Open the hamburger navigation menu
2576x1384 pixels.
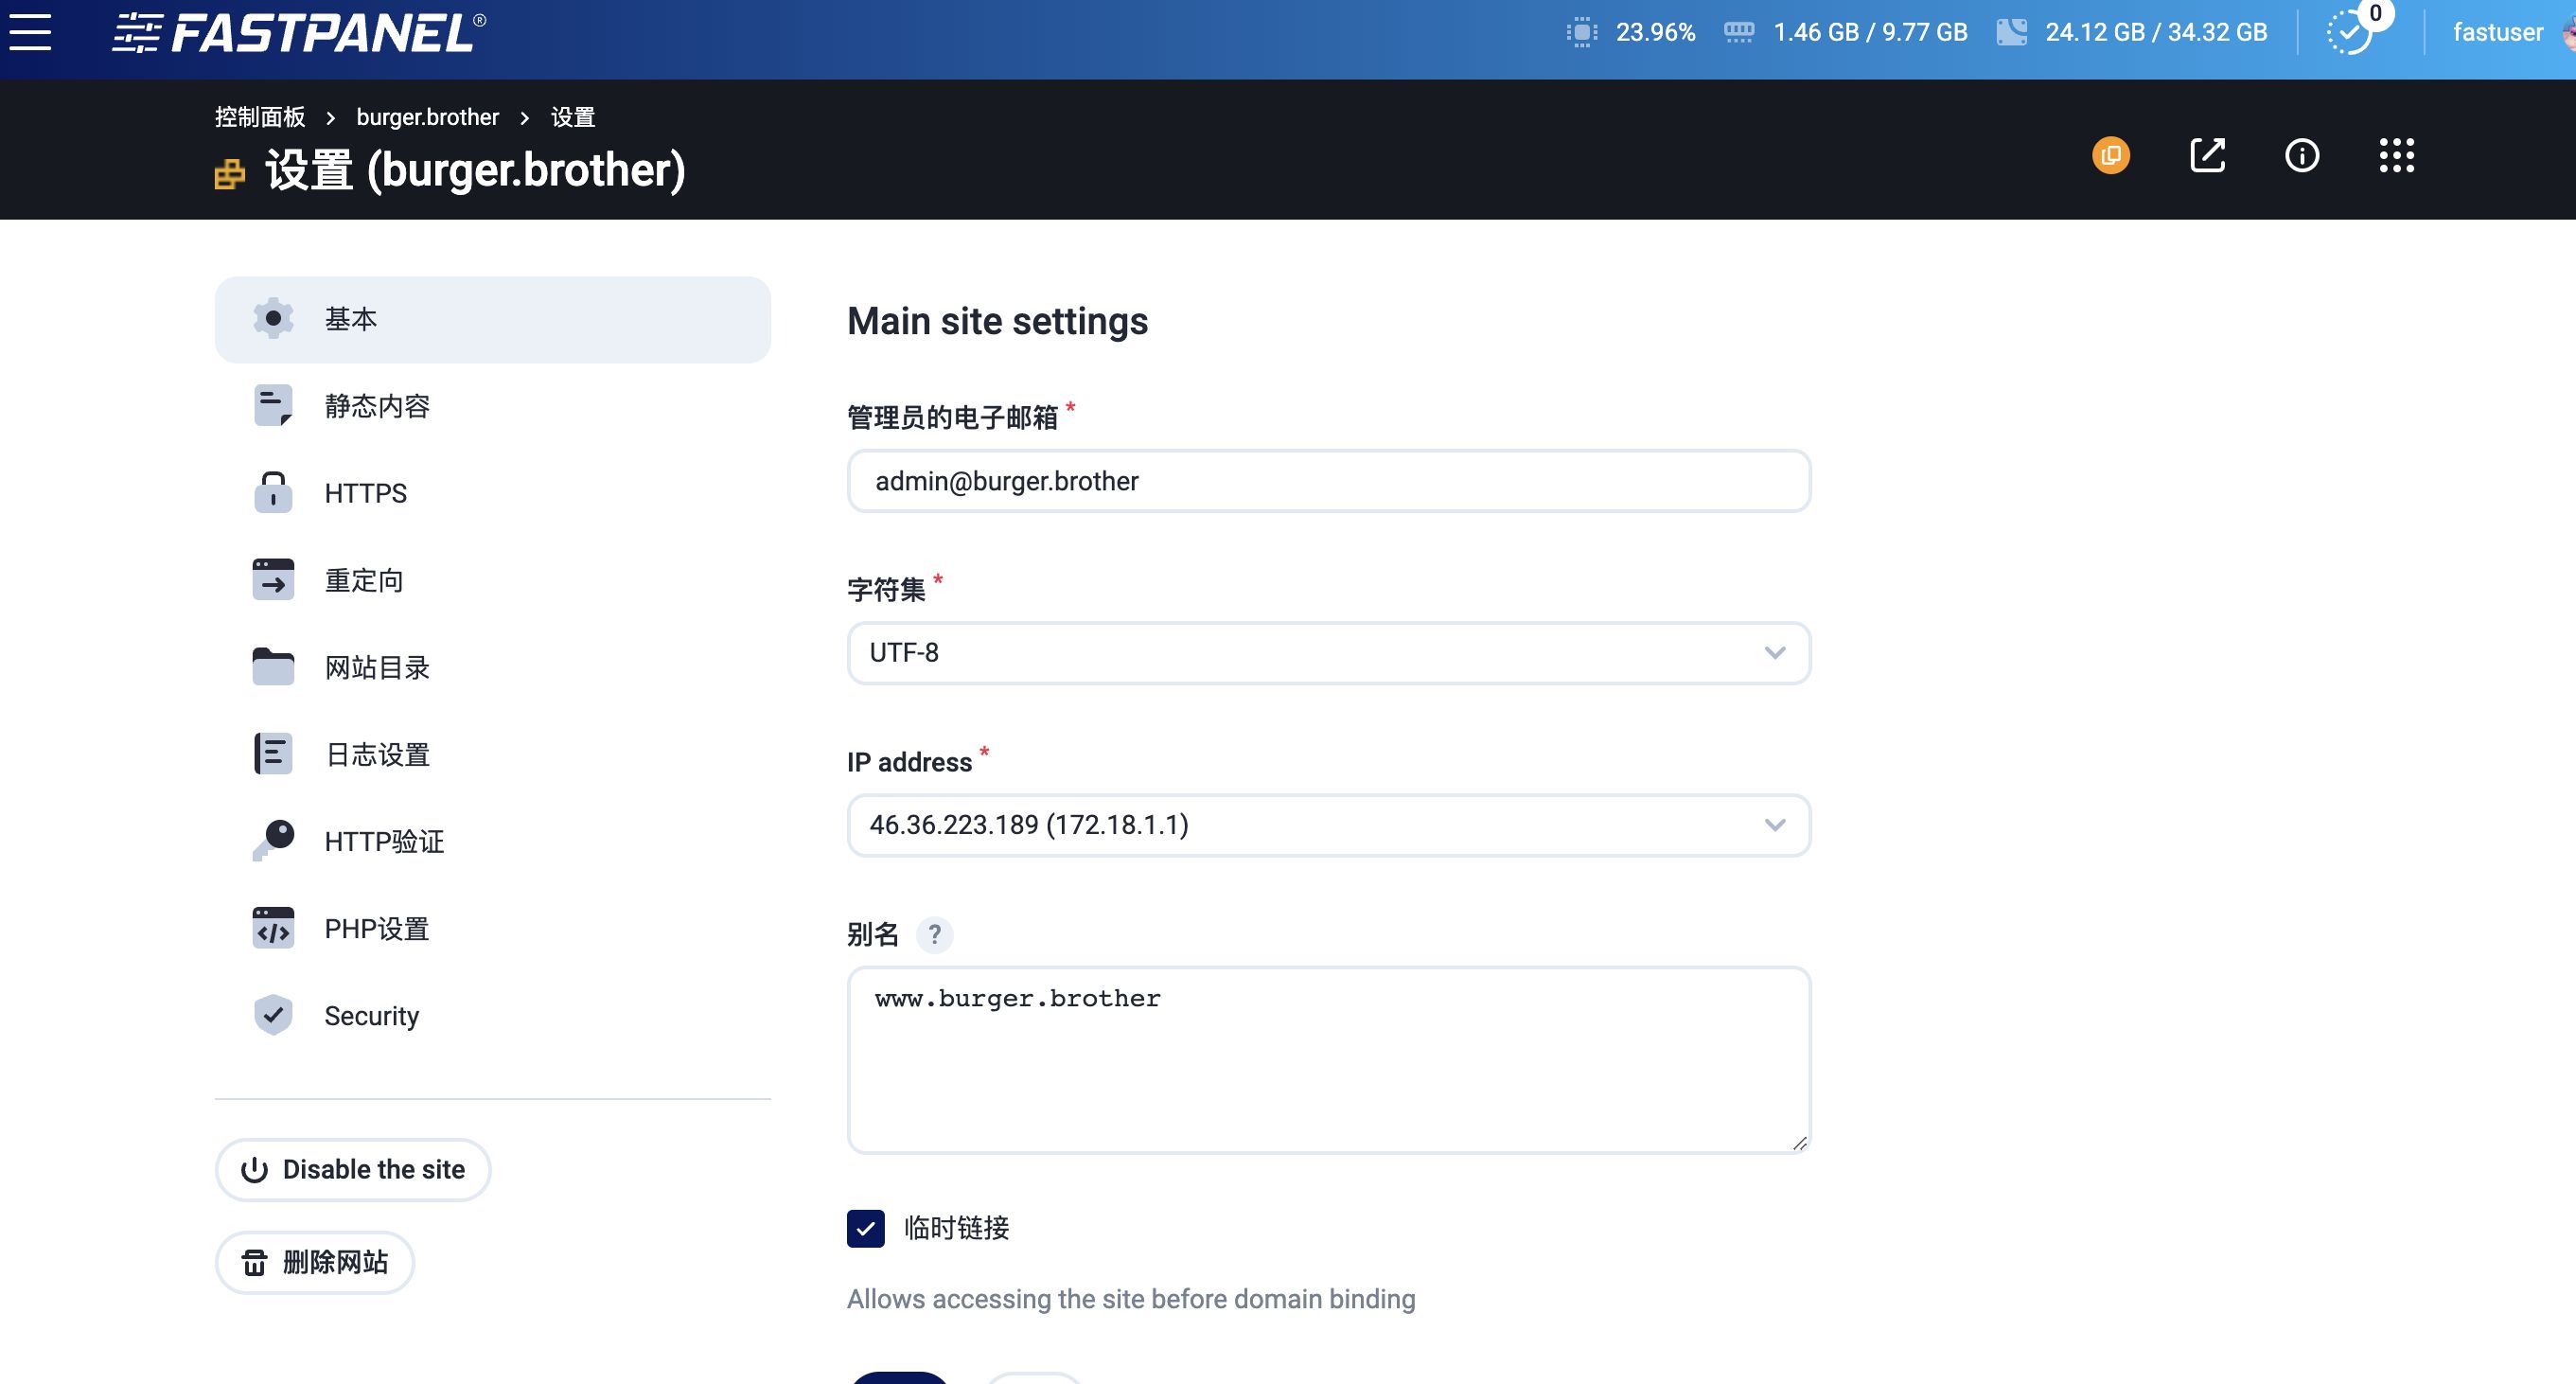pyautogui.click(x=30, y=31)
